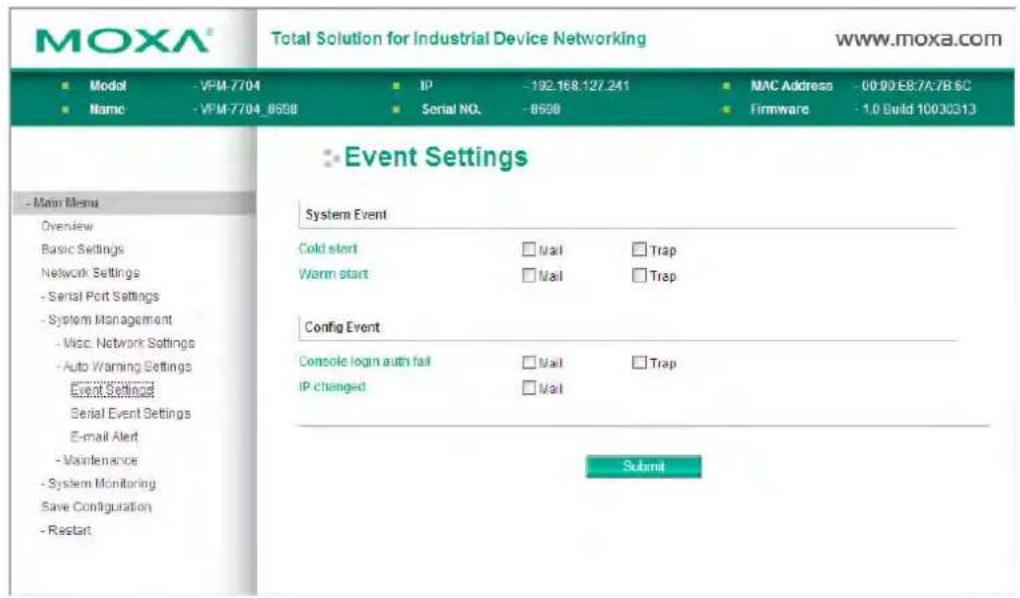Viewport: 1020px width, 598px height.
Task: Open the Overview page
Action: (x=67, y=226)
